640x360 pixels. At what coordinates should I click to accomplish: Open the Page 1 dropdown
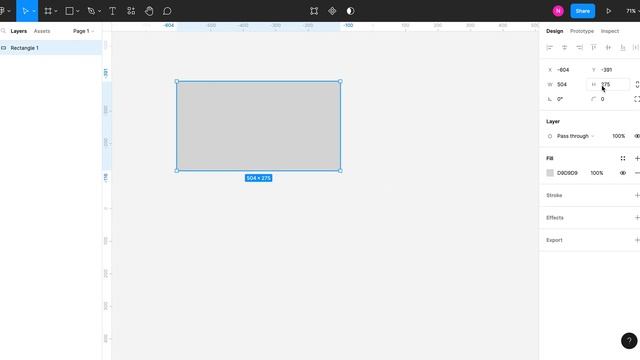click(83, 31)
